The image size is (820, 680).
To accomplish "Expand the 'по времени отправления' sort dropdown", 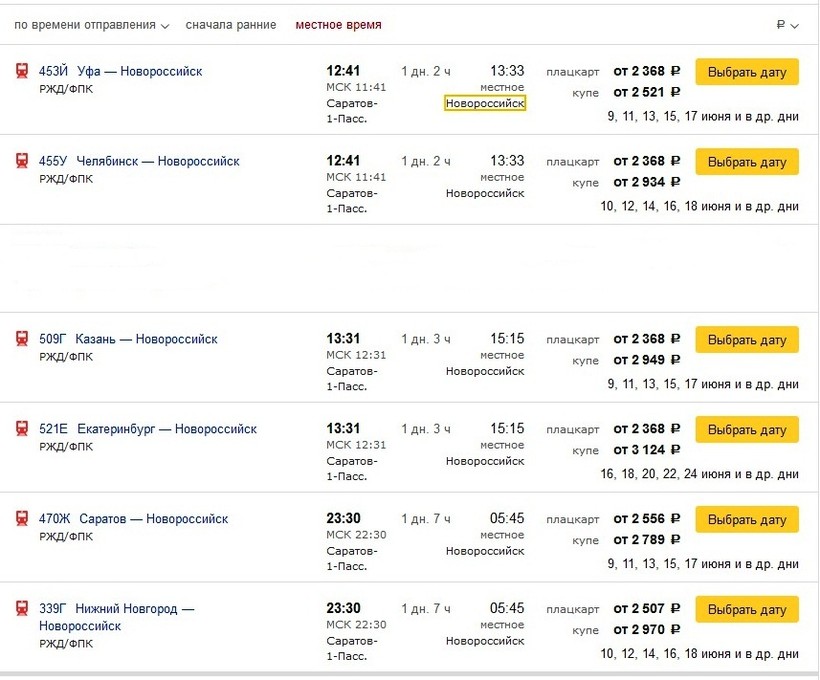I will click(92, 25).
